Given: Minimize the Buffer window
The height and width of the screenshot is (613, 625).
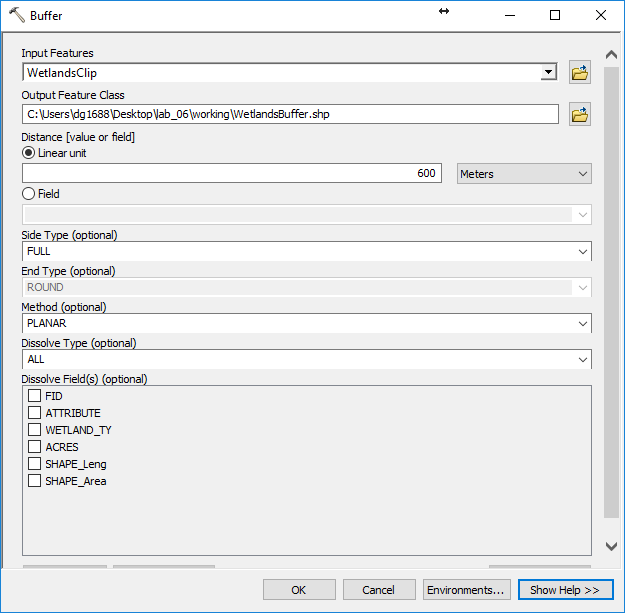Looking at the screenshot, I should pyautogui.click(x=510, y=15).
